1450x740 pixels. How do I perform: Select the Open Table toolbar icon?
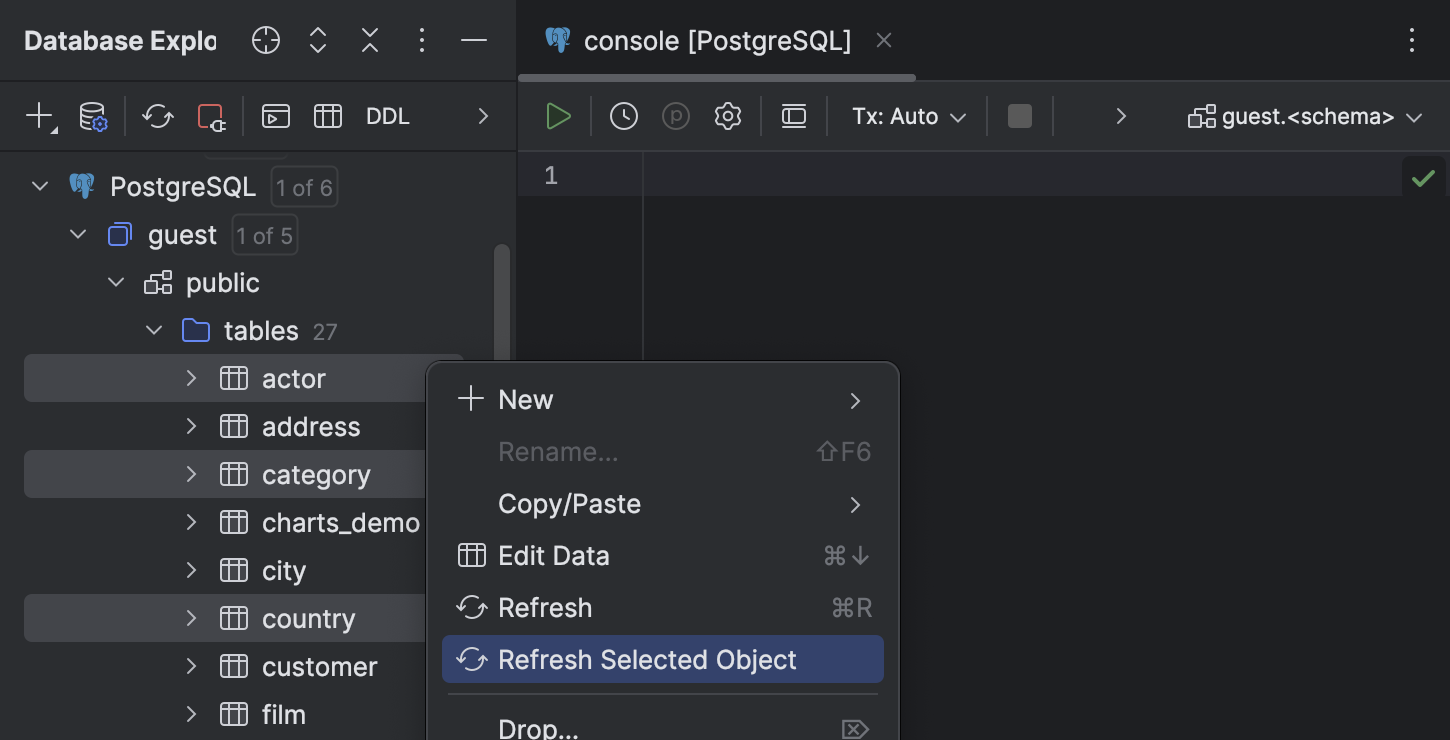click(328, 116)
